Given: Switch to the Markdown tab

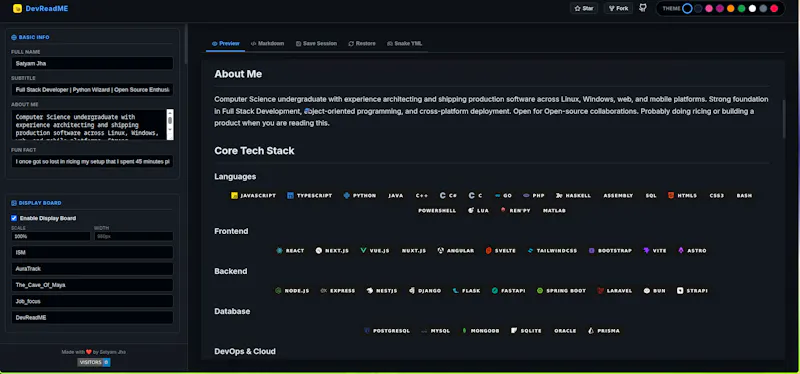Looking at the screenshot, I should coord(267,43).
